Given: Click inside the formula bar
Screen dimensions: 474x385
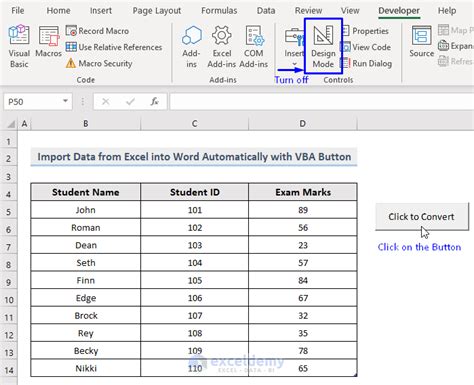Looking at the screenshot, I should pos(321,101).
